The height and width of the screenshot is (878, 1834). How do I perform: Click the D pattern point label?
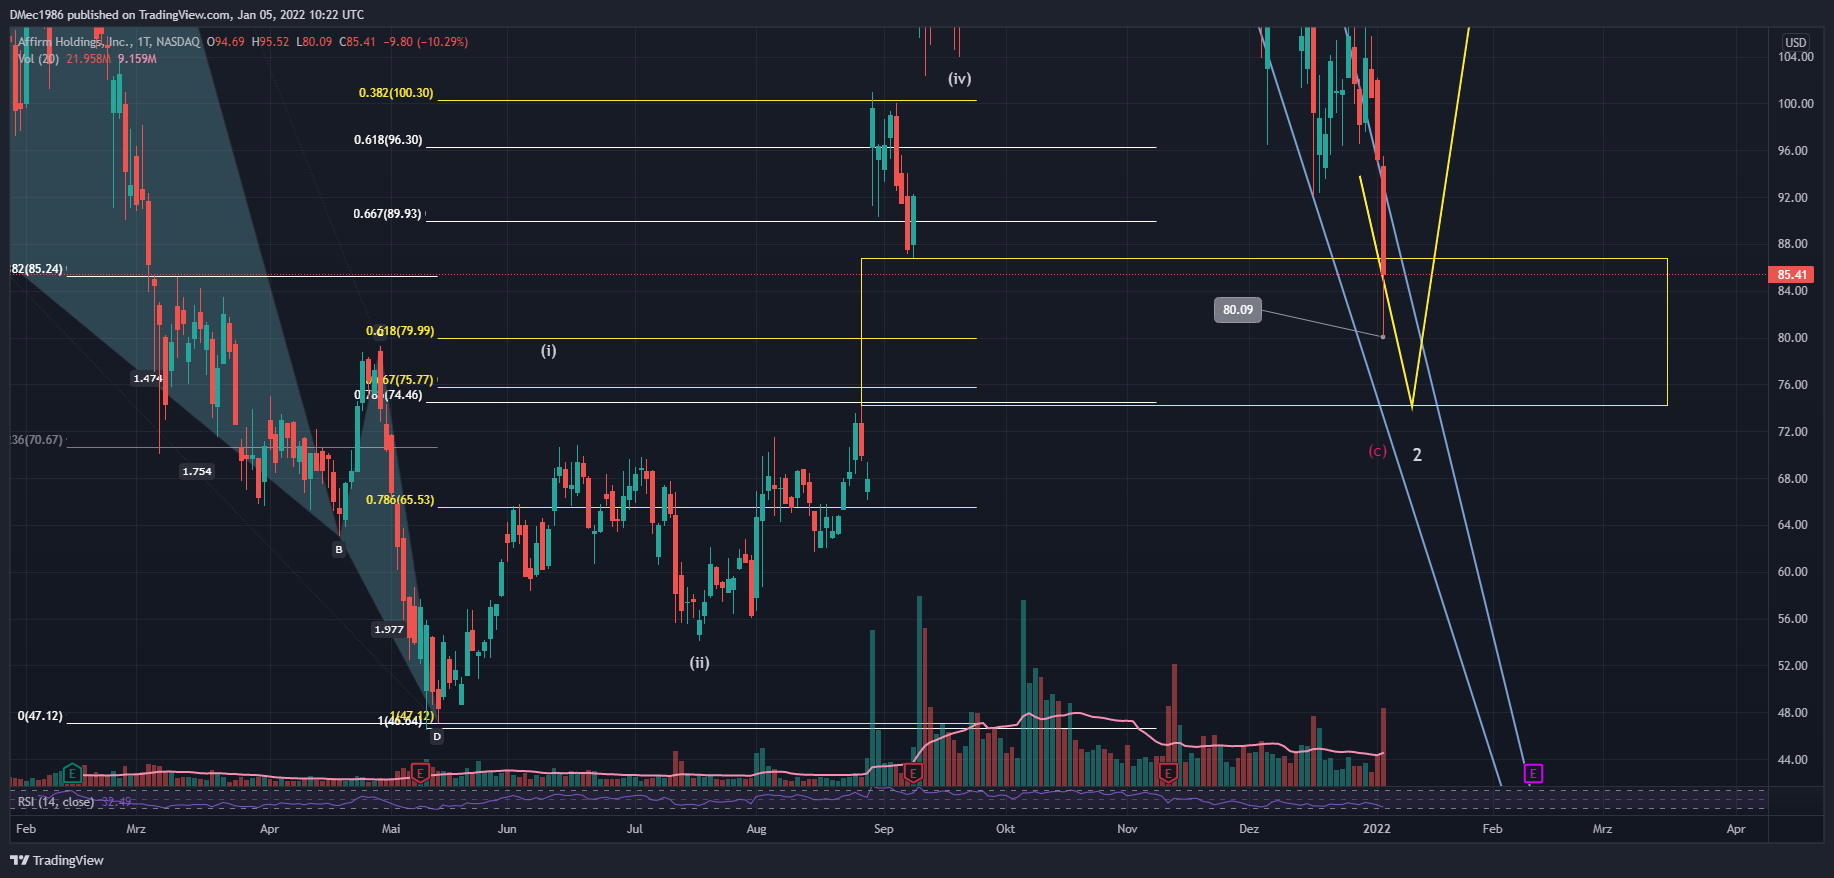point(437,736)
